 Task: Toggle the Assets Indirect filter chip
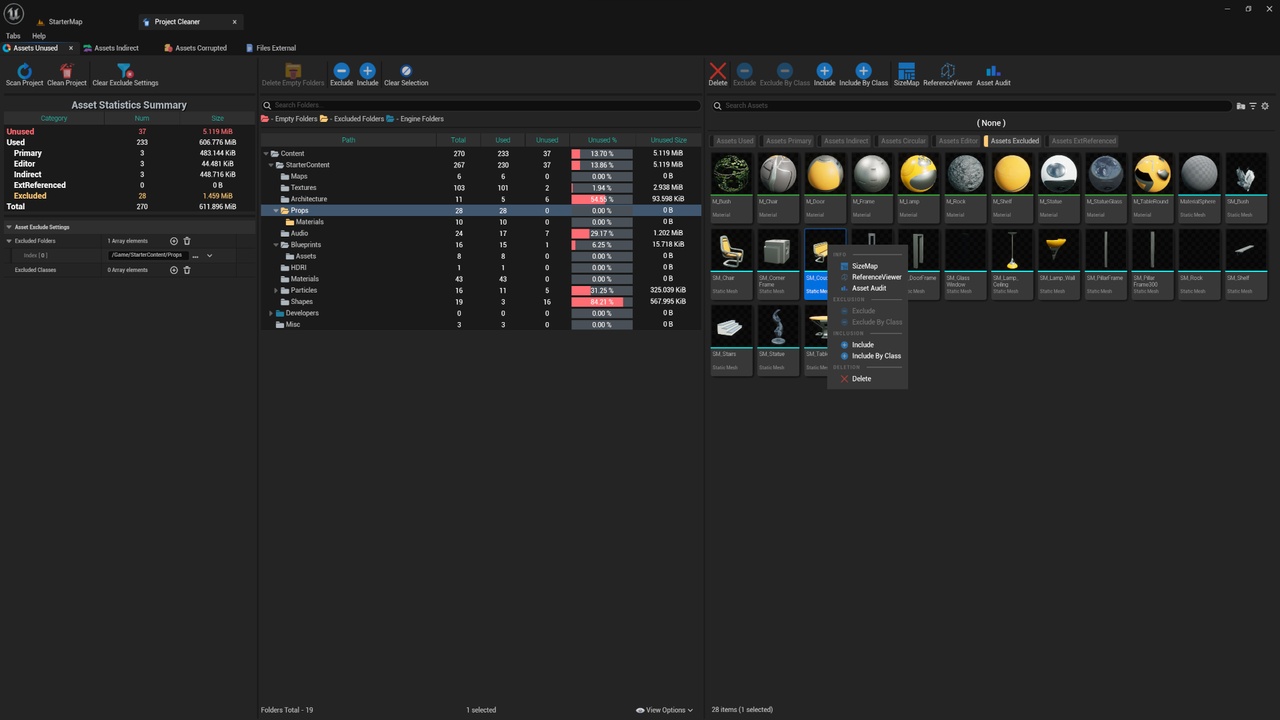click(x=845, y=141)
